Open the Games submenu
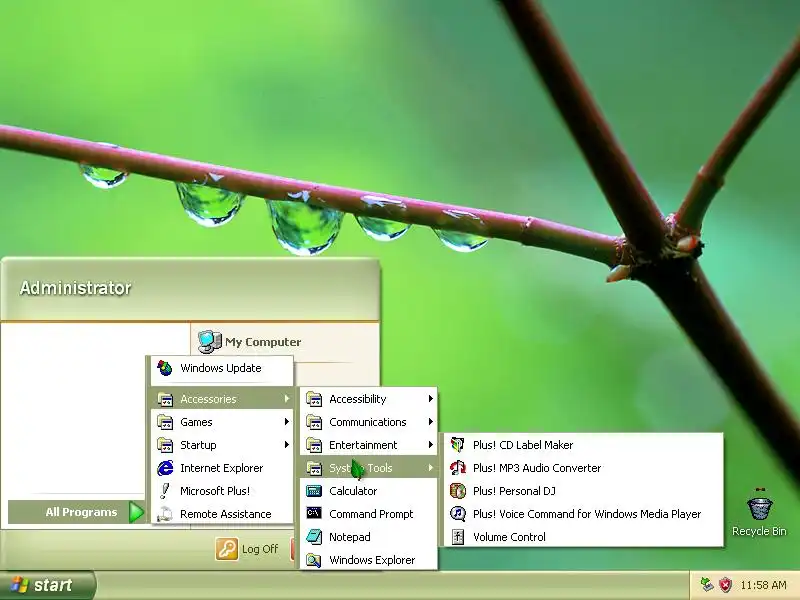The image size is (800, 600). pos(222,422)
